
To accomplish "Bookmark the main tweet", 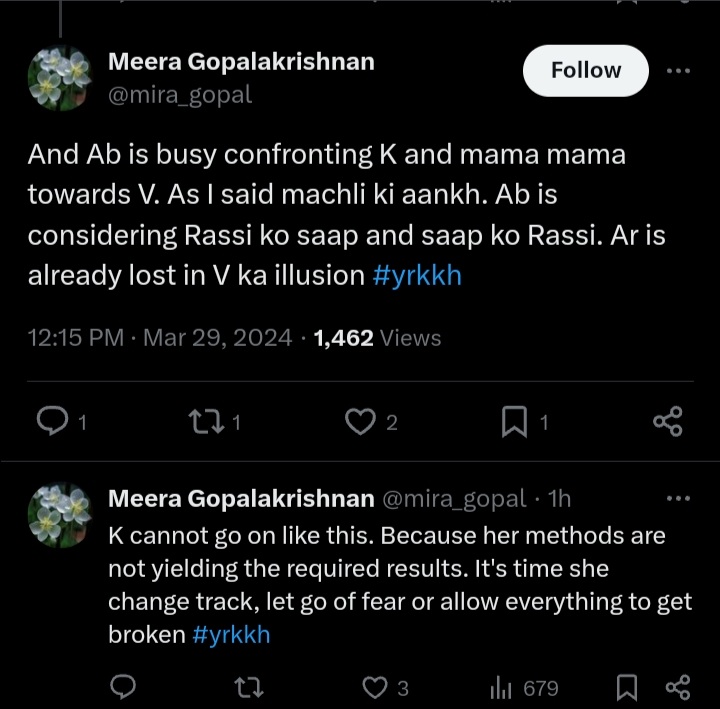I will pyautogui.click(x=513, y=423).
